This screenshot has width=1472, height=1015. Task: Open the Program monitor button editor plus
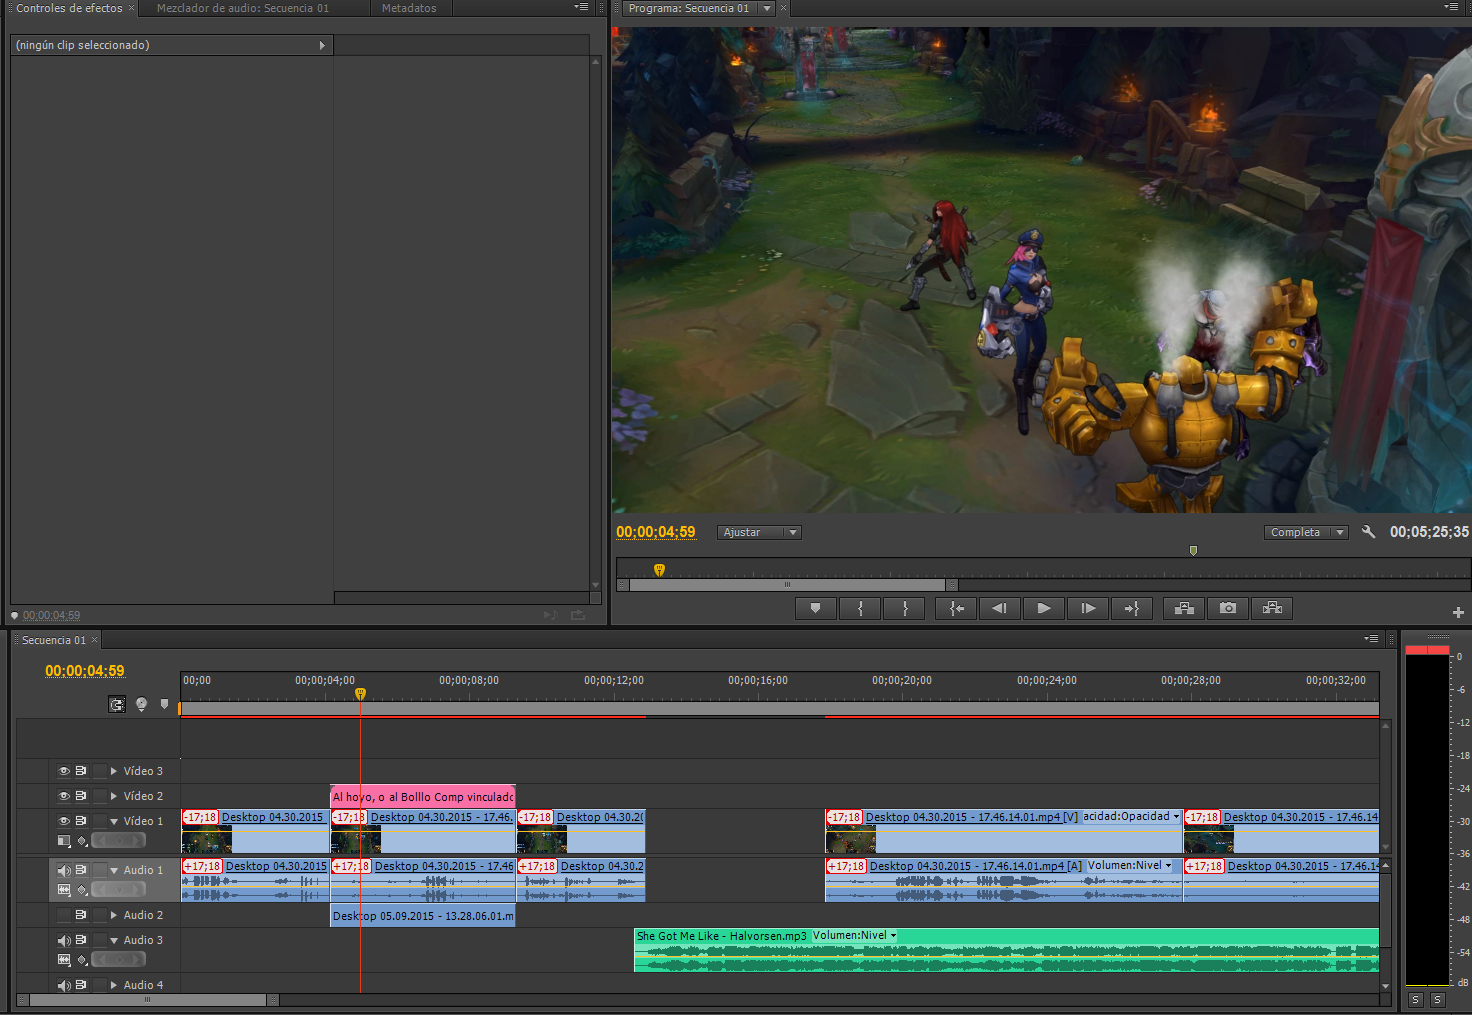pyautogui.click(x=1458, y=612)
